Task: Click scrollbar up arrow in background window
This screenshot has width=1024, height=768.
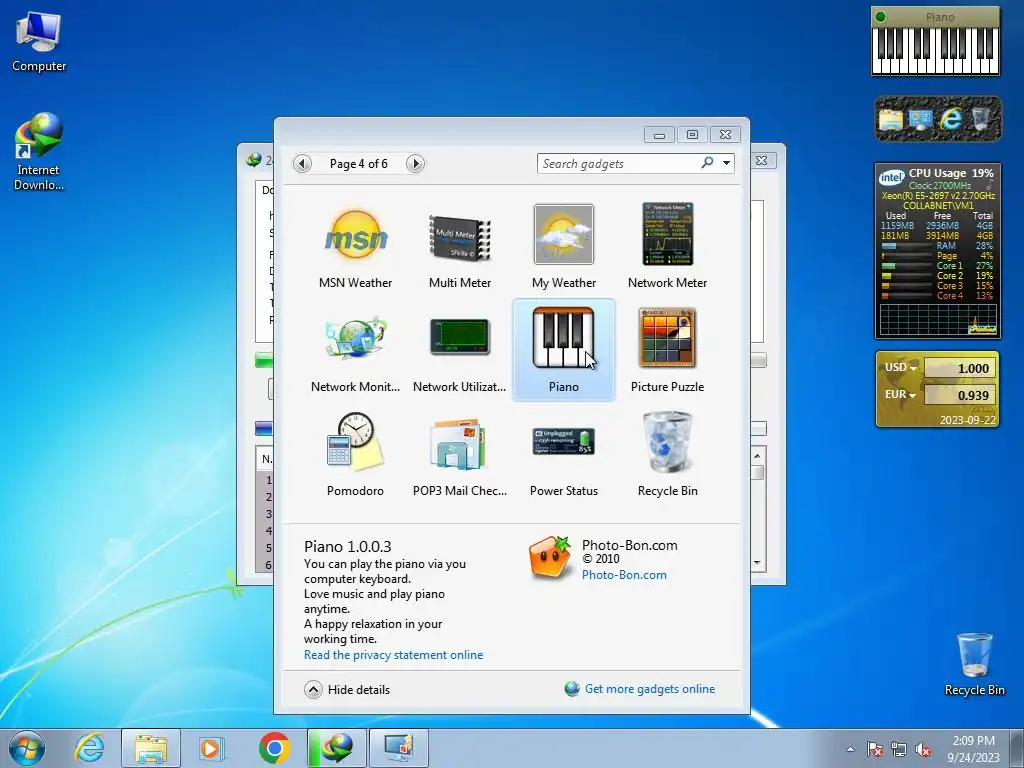Action: tap(758, 456)
